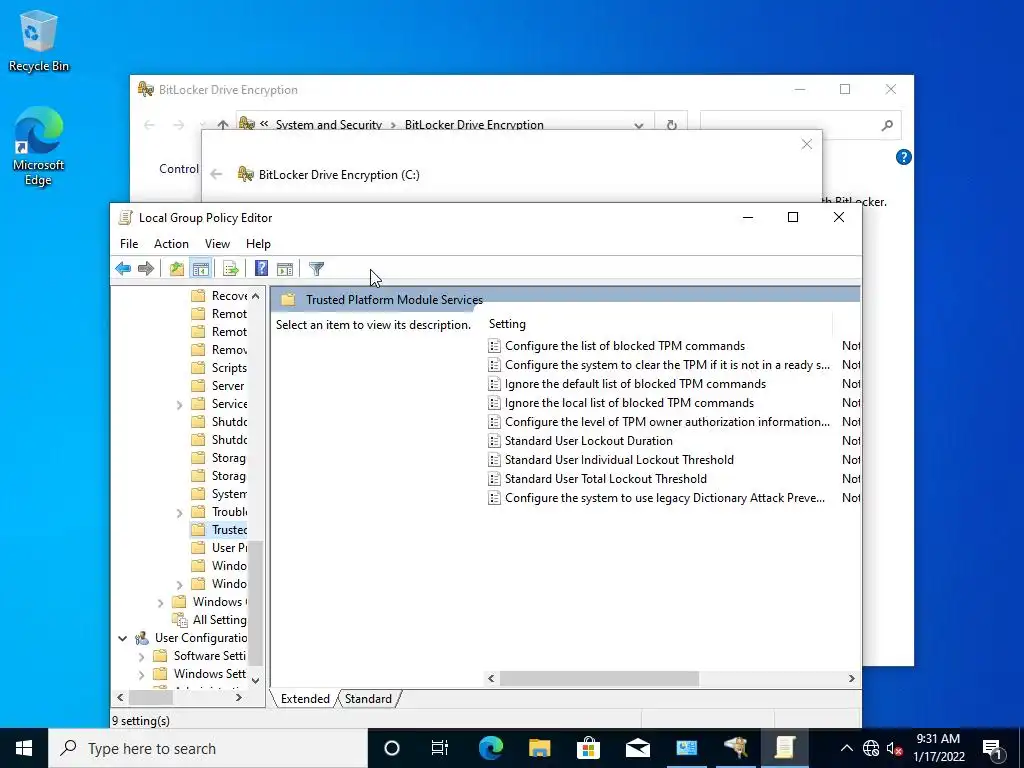Click the taskbar search box

[x=208, y=748]
